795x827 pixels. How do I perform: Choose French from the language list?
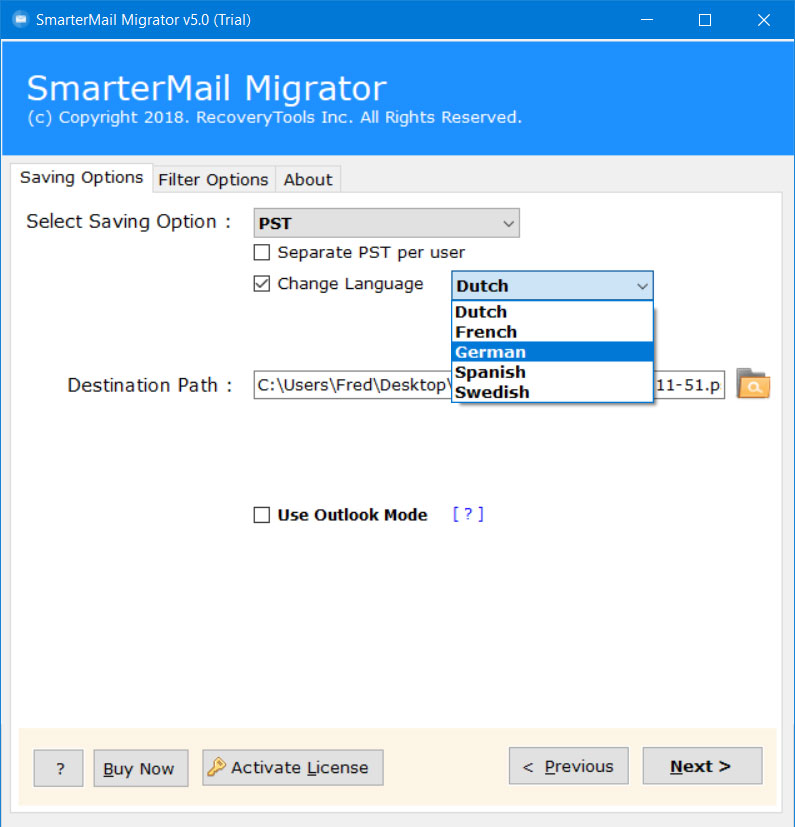(x=552, y=332)
